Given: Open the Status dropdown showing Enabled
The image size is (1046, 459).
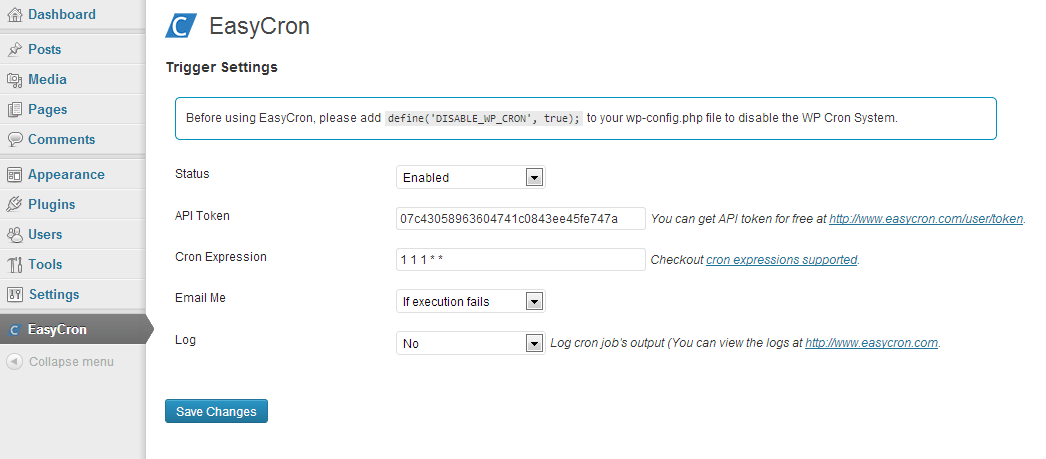Looking at the screenshot, I should [471, 177].
